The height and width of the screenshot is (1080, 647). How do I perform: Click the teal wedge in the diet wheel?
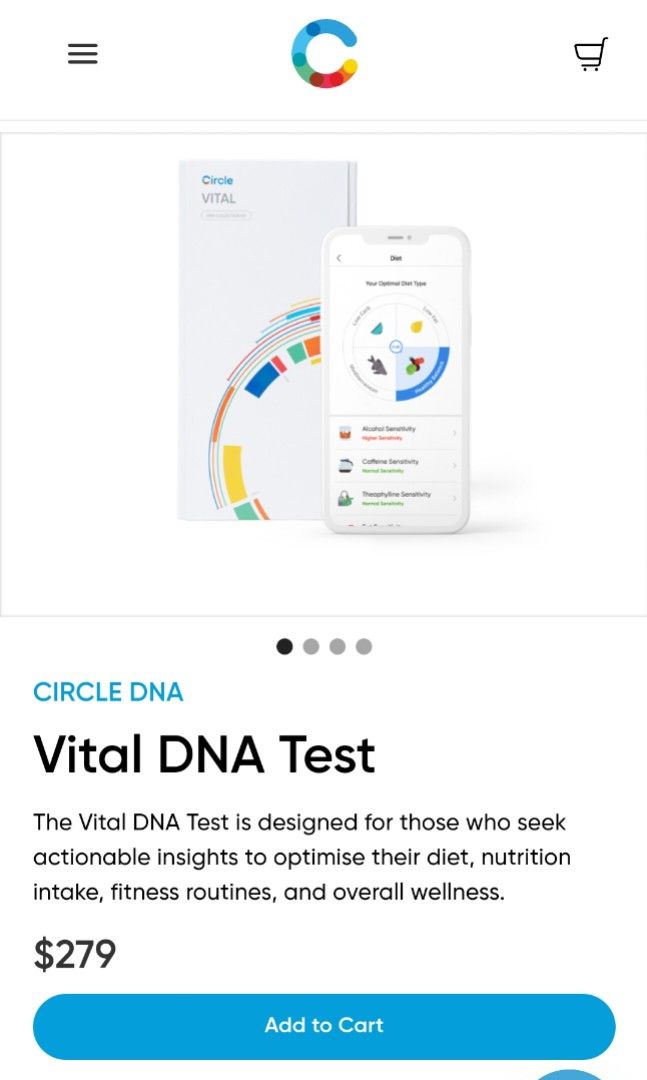376,328
